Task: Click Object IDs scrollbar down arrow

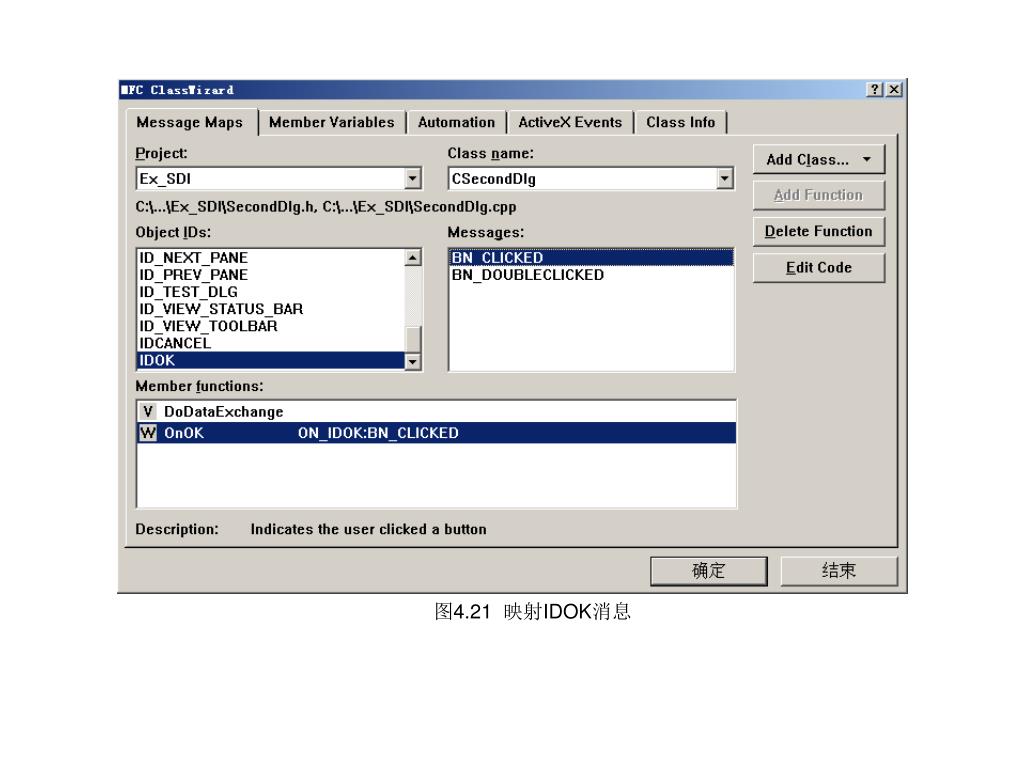Action: click(x=413, y=361)
